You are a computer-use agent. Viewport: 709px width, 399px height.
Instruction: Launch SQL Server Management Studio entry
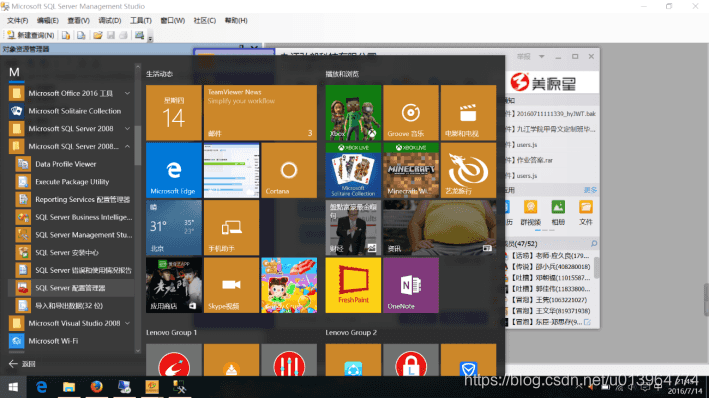(x=74, y=235)
